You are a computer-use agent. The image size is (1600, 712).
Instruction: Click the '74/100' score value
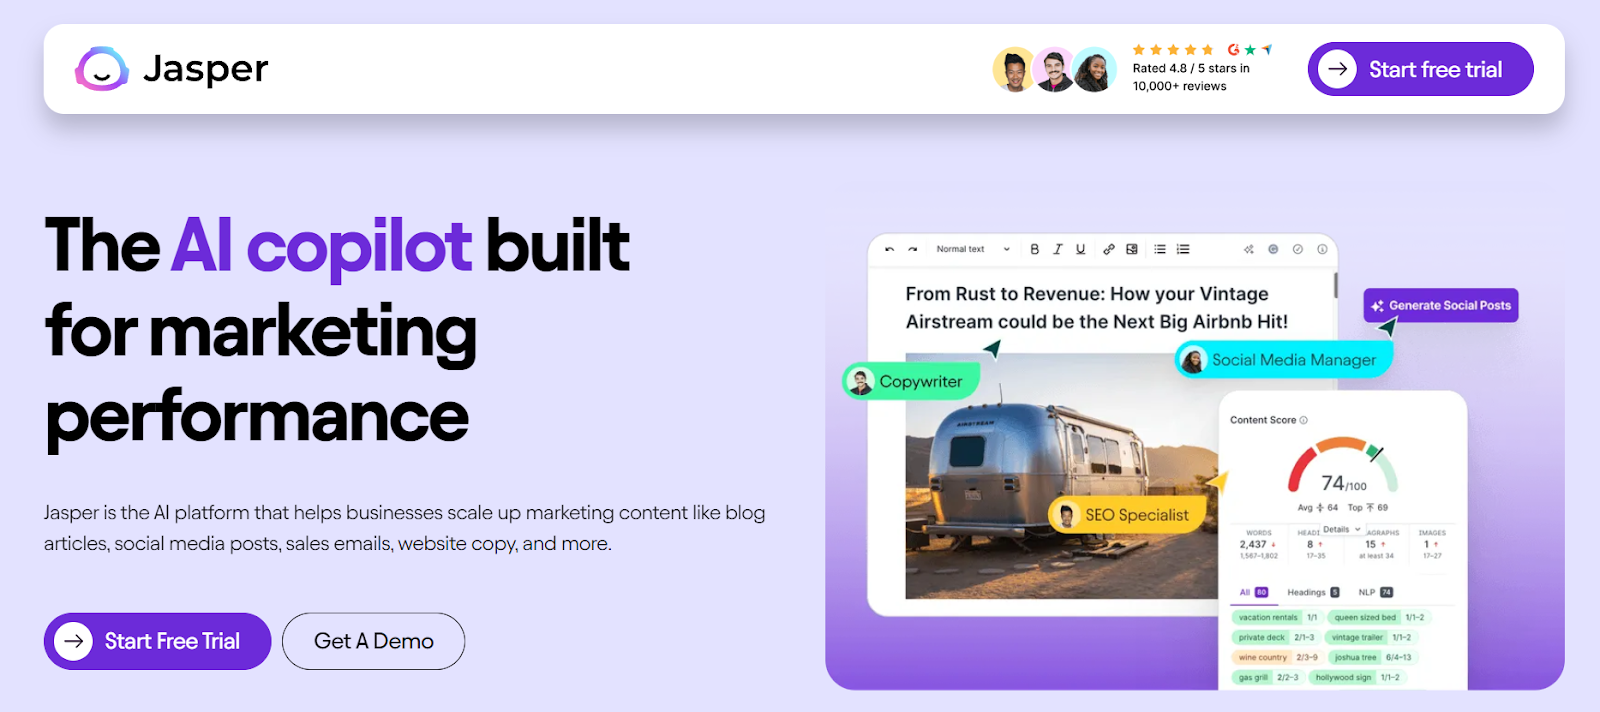1343,484
